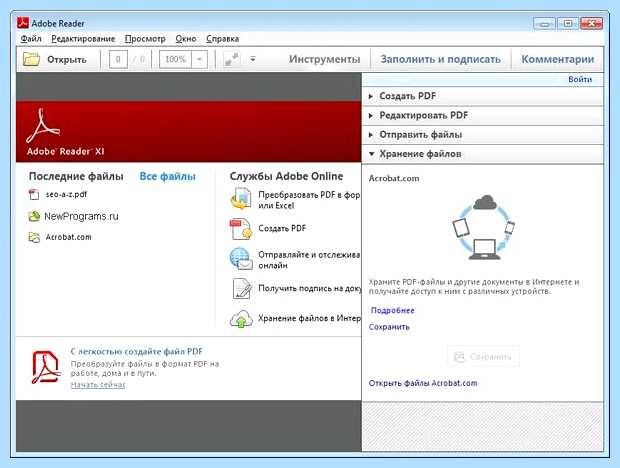
Task: Expand the Создать PDF section
Action: (x=483, y=96)
